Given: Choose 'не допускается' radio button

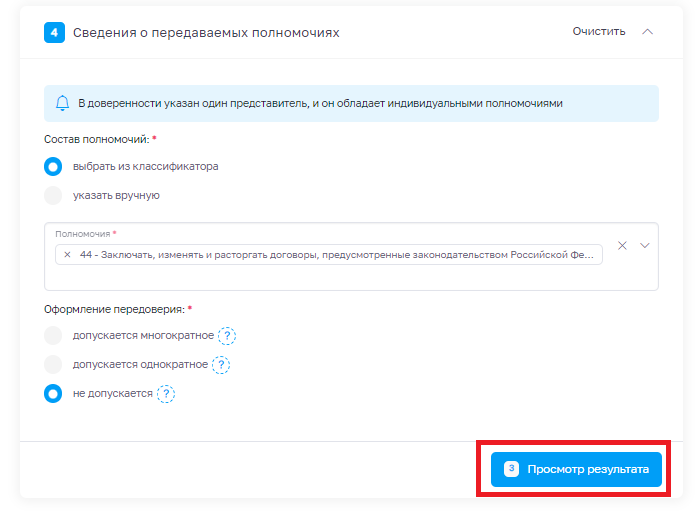Looking at the screenshot, I should click(53, 394).
